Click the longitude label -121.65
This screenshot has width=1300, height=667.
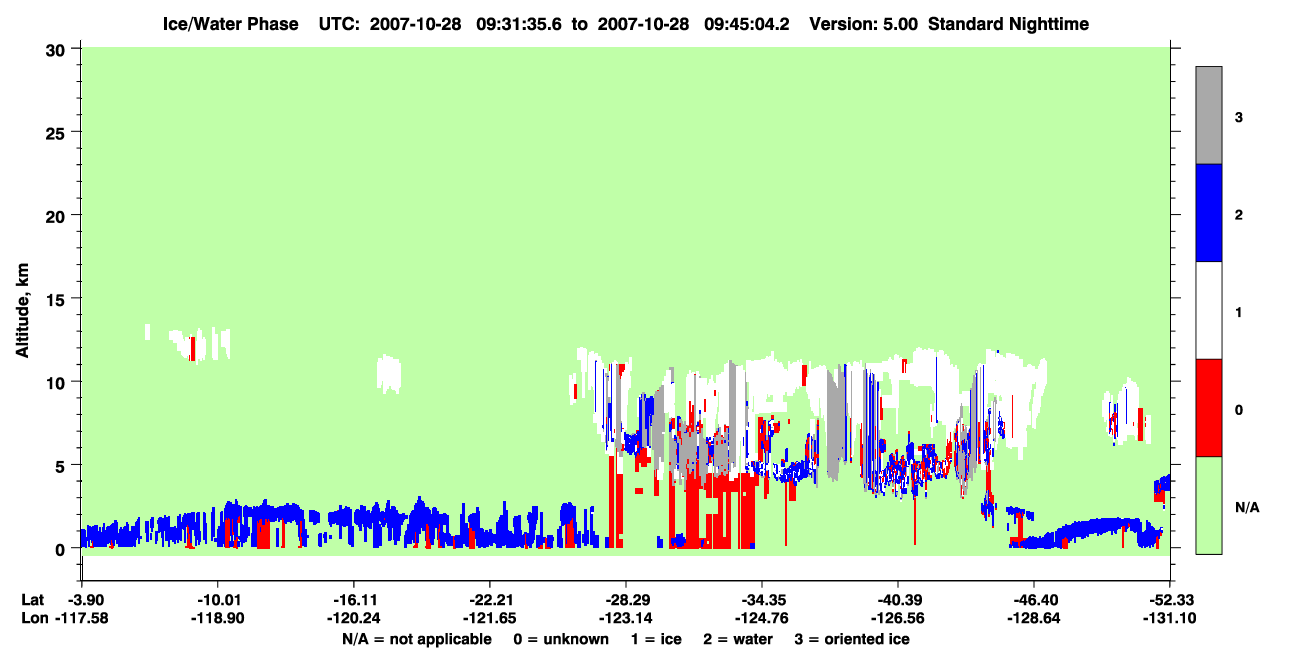pyautogui.click(x=489, y=618)
